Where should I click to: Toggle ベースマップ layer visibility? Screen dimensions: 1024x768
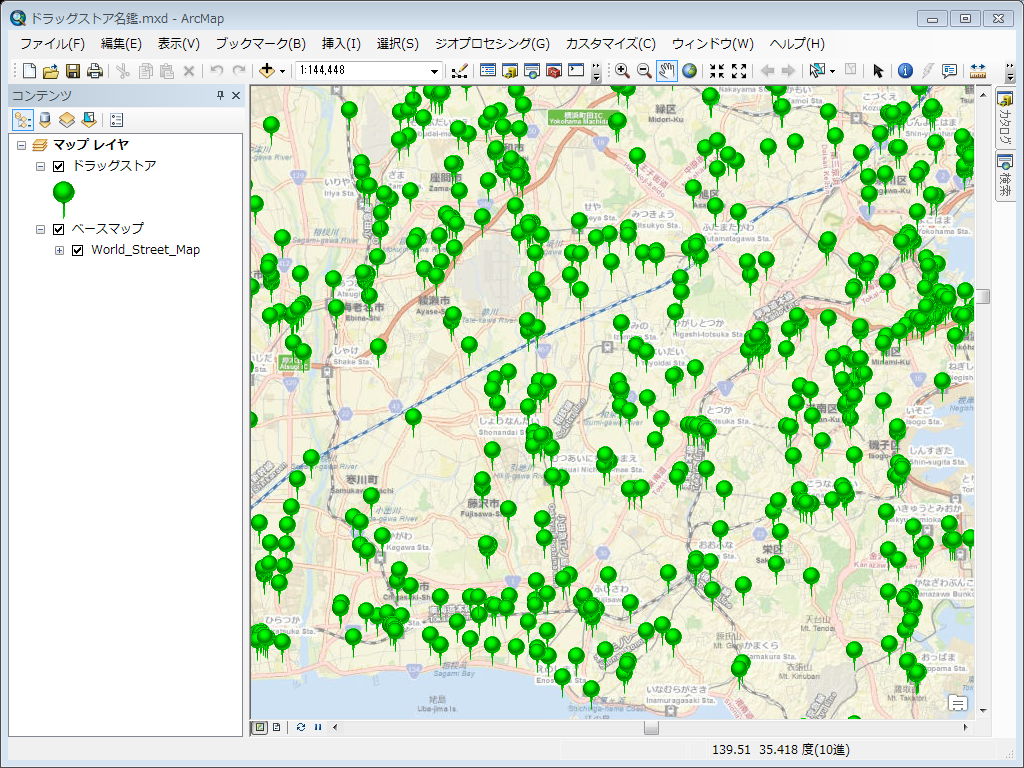click(x=59, y=229)
